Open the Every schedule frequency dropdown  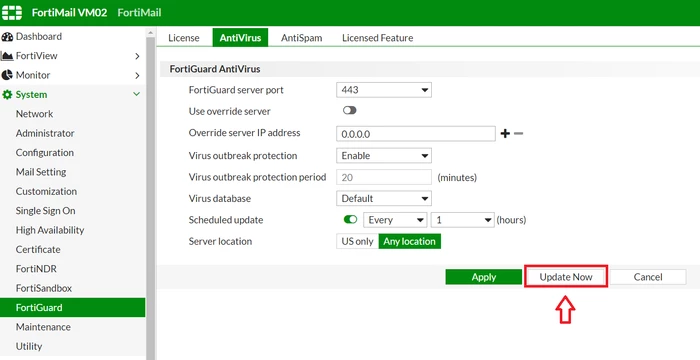395,220
